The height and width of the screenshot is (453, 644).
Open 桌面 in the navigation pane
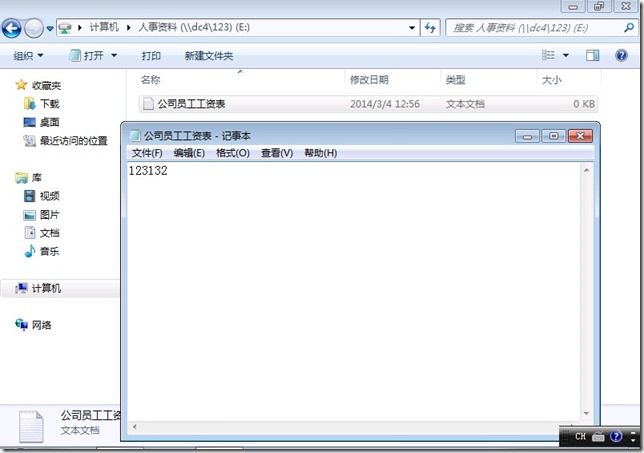(50, 122)
